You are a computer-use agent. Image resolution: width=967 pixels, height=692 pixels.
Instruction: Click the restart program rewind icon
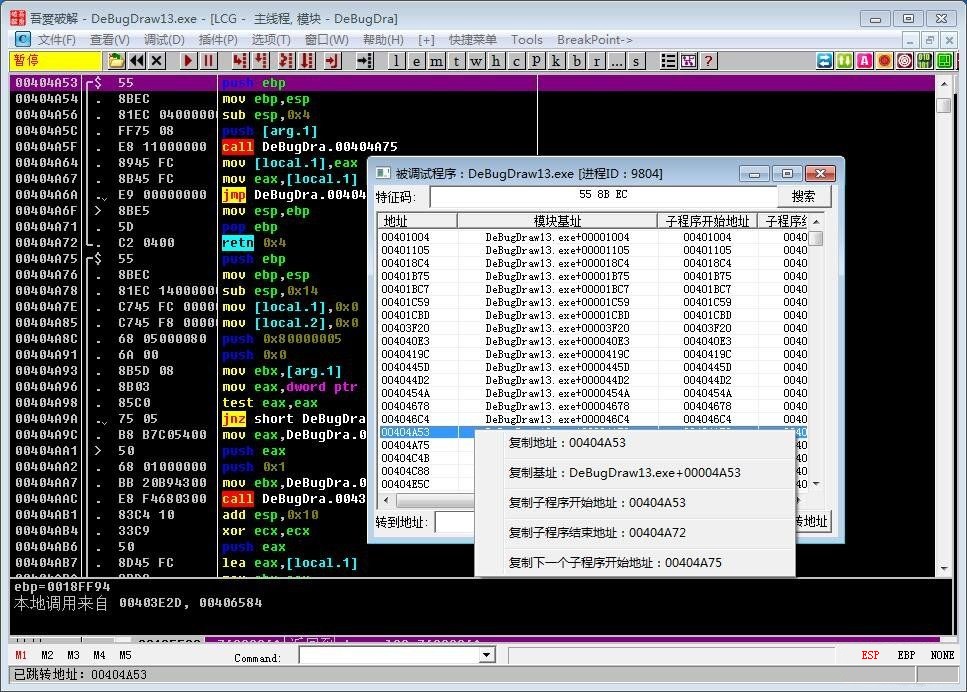pos(137,60)
